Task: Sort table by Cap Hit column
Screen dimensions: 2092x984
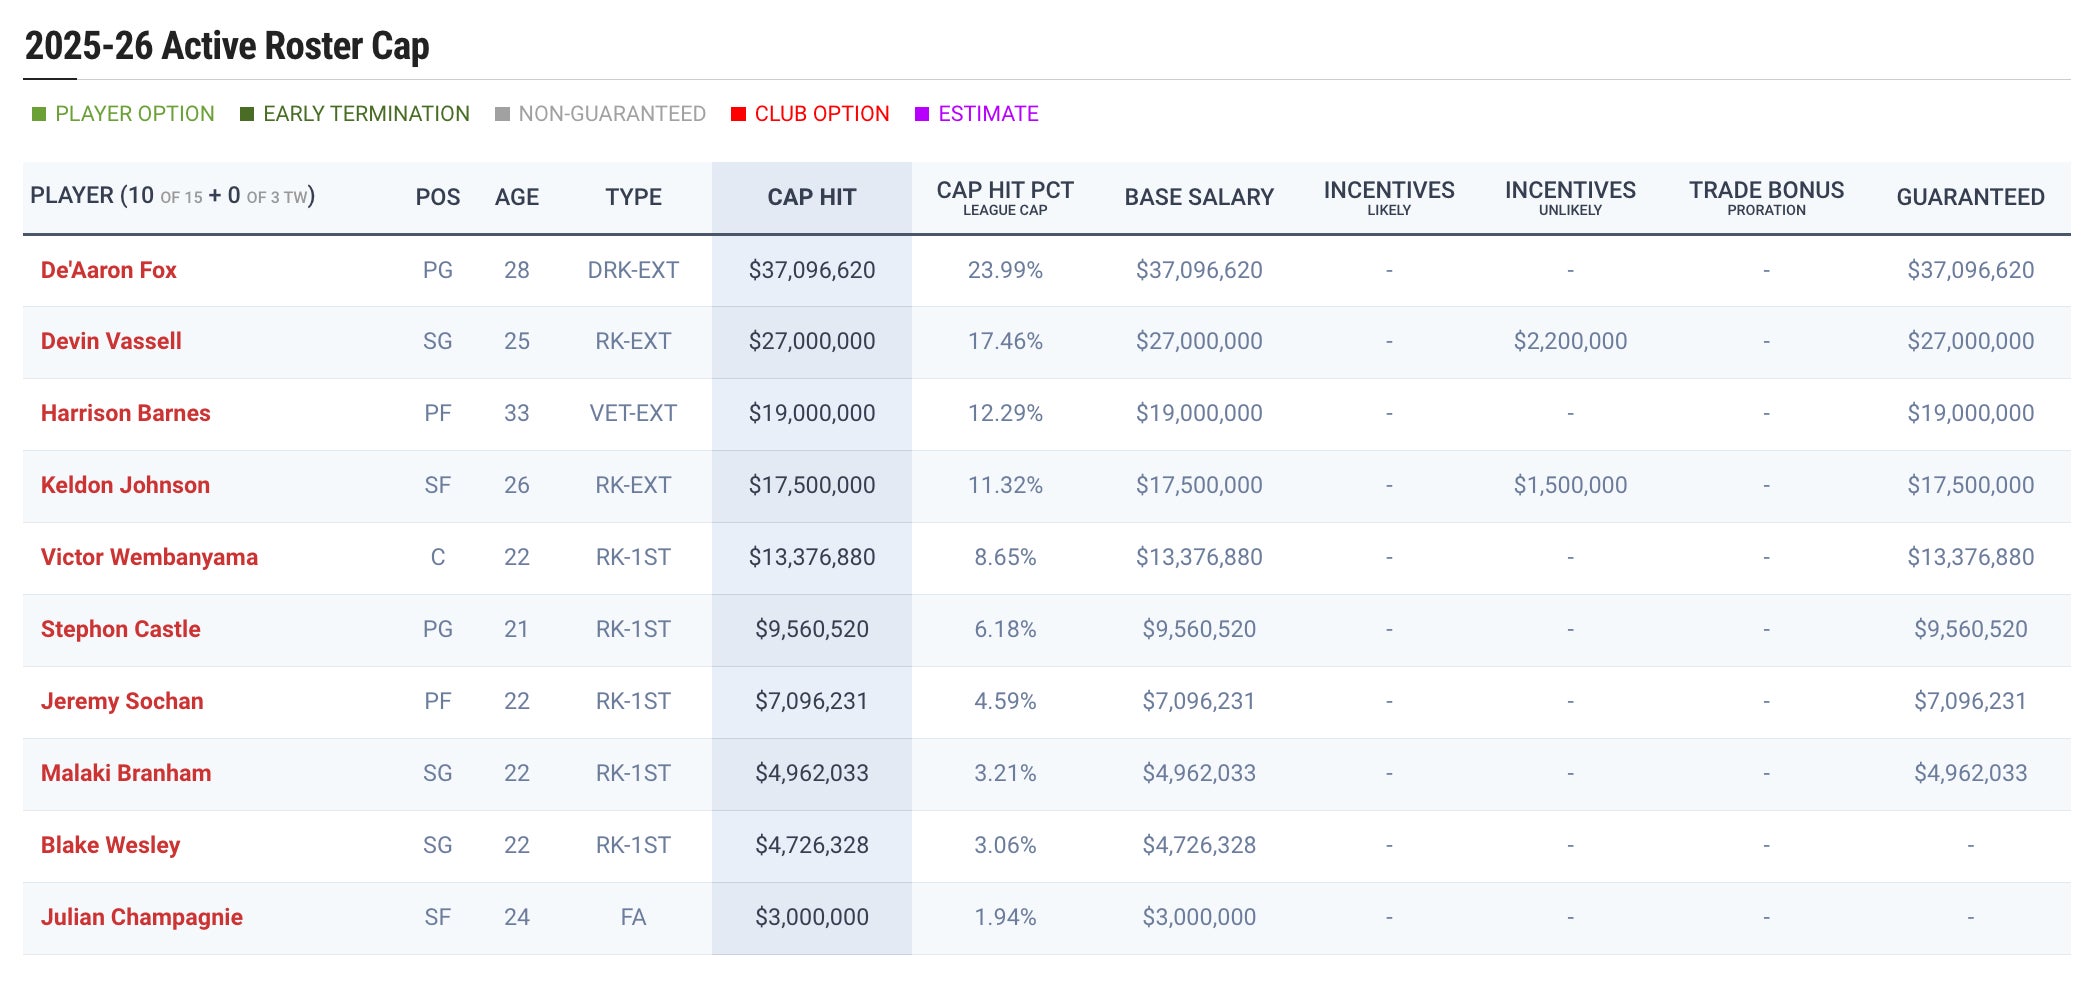Action: tap(811, 197)
